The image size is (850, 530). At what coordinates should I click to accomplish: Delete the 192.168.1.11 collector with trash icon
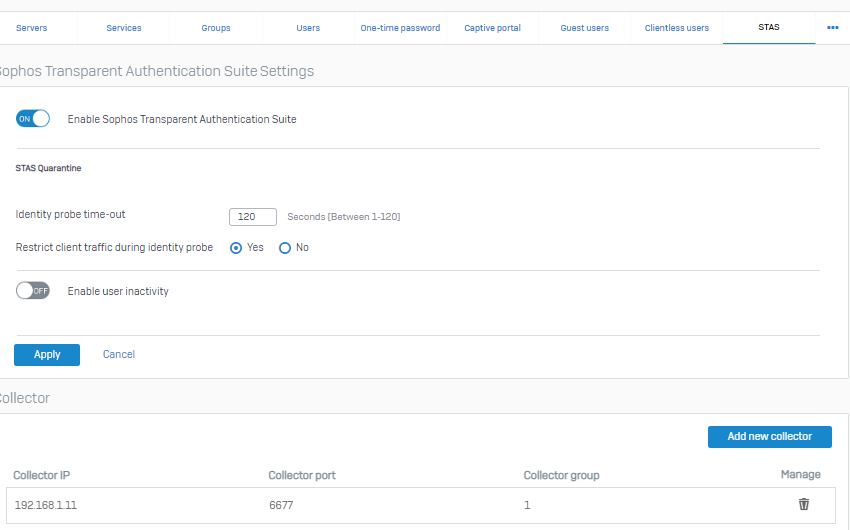tap(803, 505)
